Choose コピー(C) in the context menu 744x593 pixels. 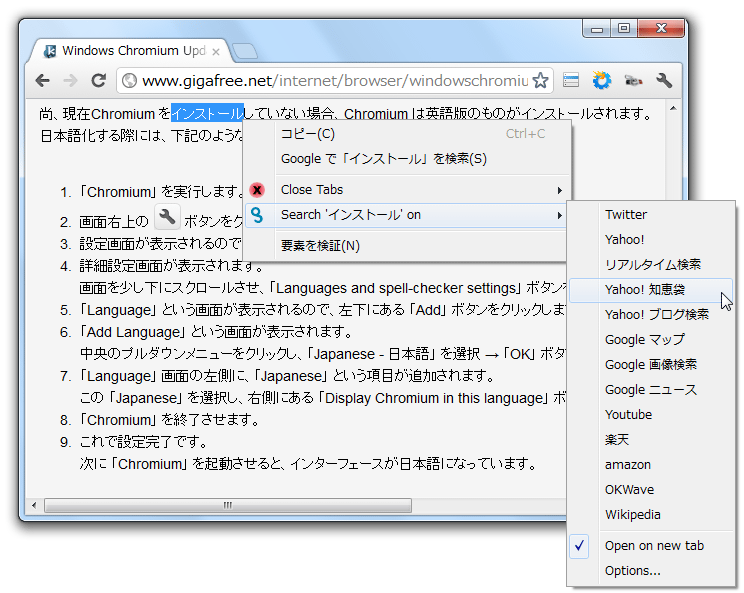406,134
